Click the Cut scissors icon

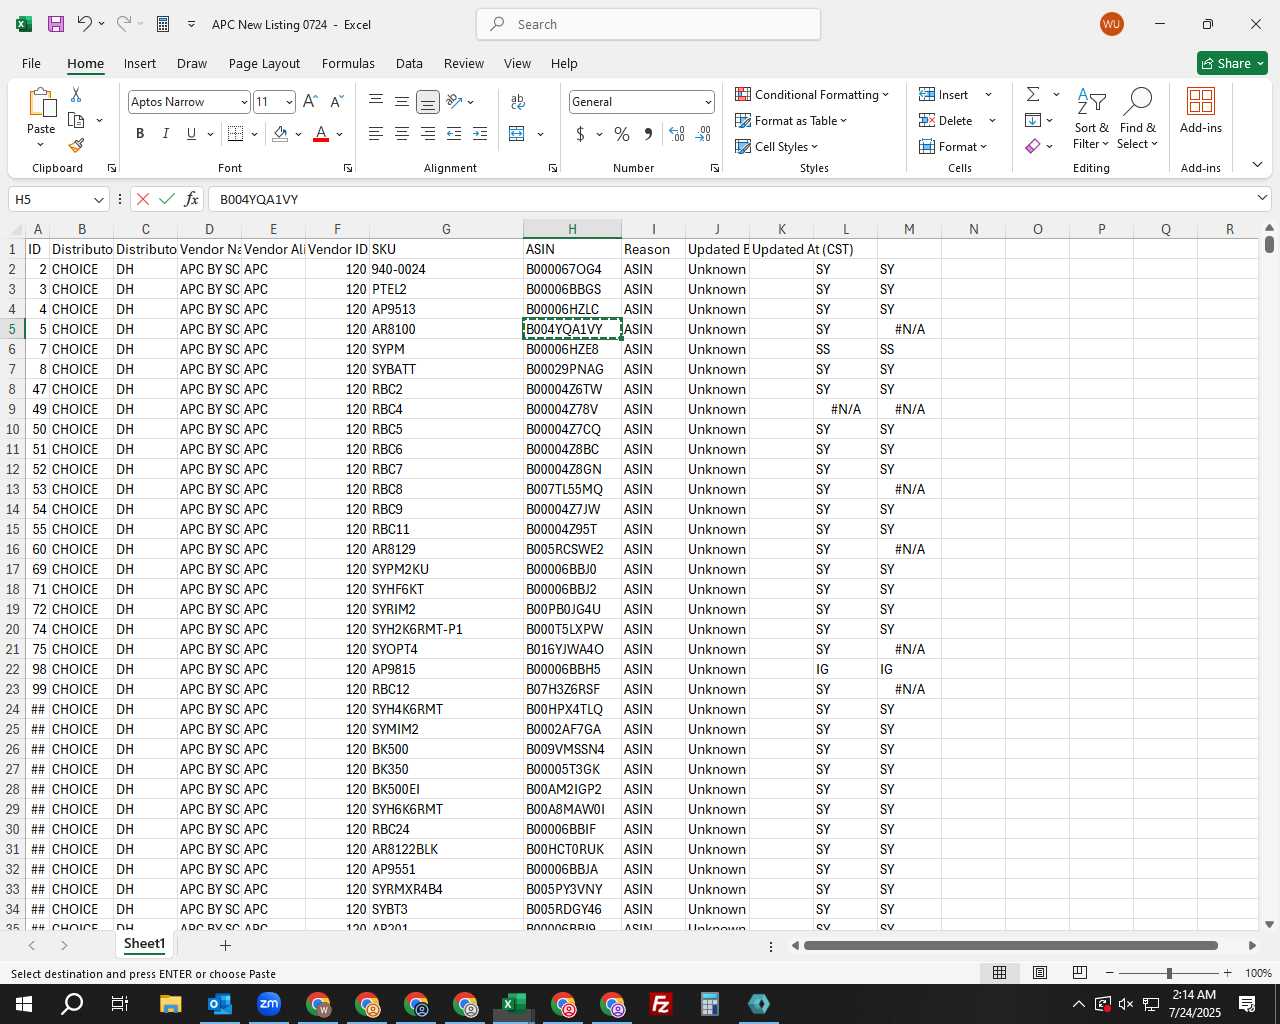point(76,94)
